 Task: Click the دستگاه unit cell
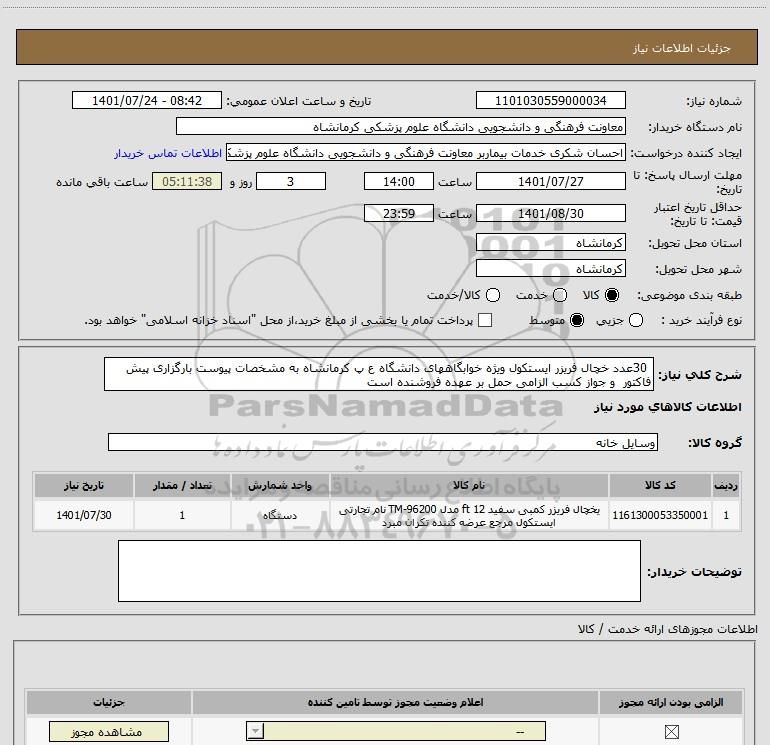pyautogui.click(x=280, y=515)
